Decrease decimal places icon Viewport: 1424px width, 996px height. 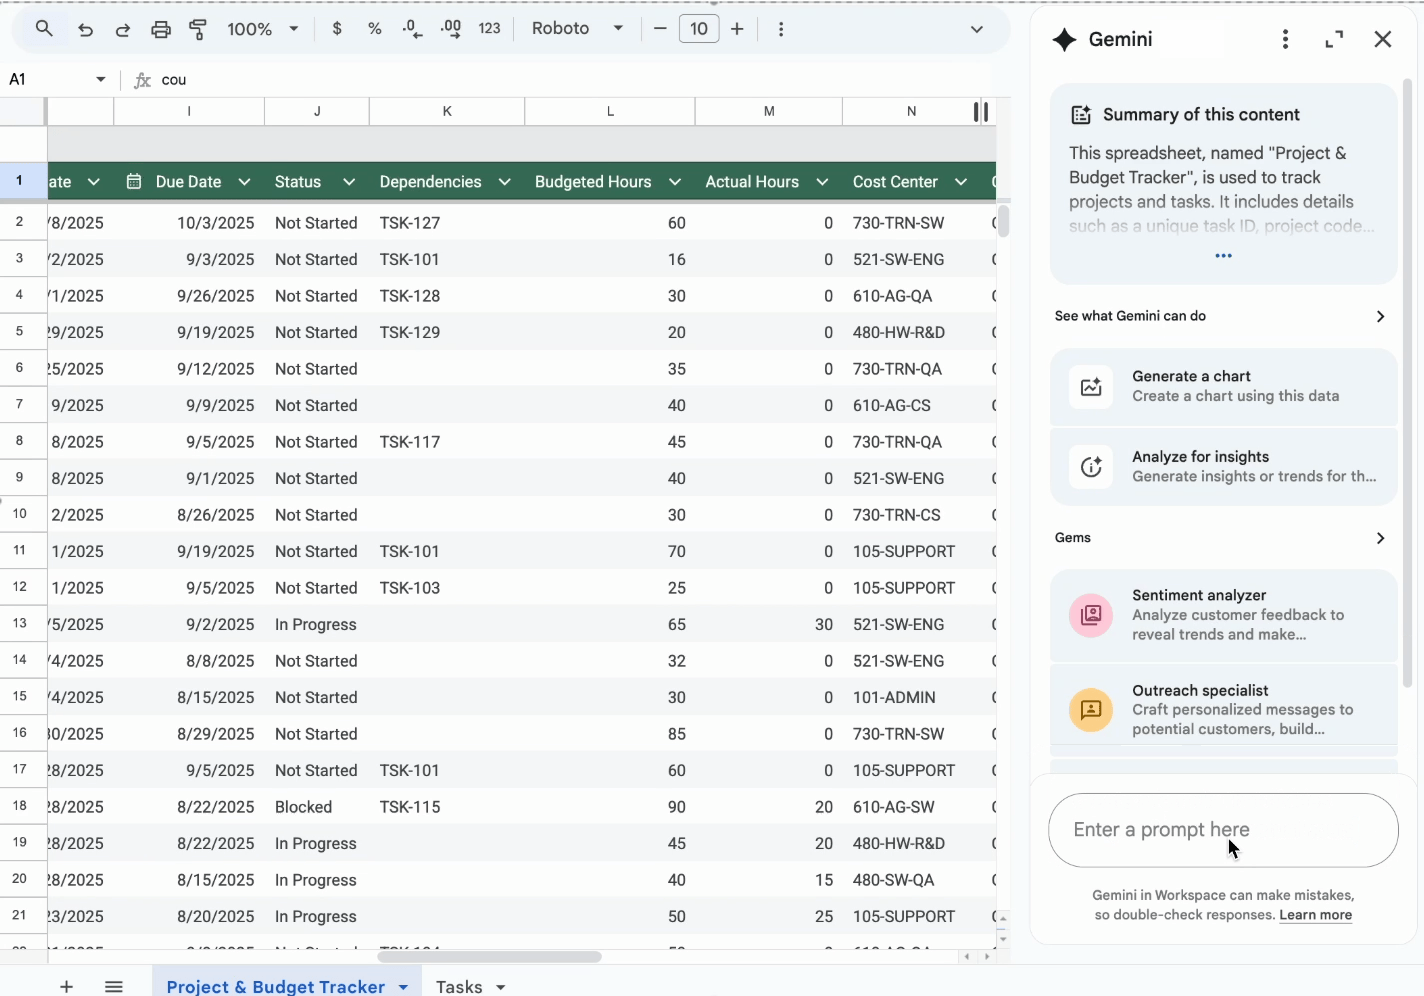[411, 29]
